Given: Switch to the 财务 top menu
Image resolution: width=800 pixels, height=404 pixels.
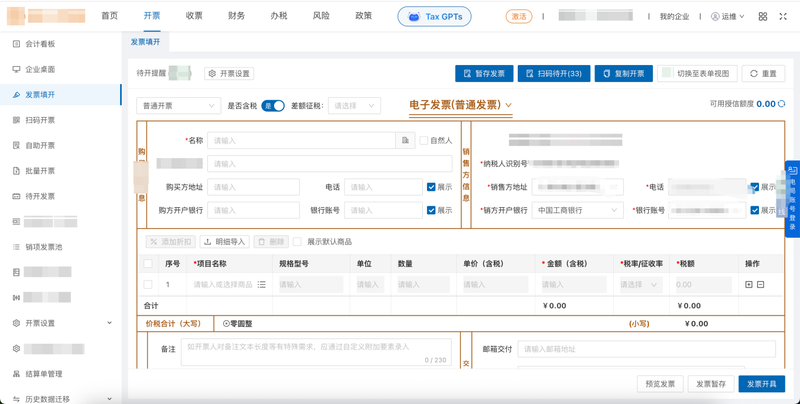Looking at the screenshot, I should [236, 16].
